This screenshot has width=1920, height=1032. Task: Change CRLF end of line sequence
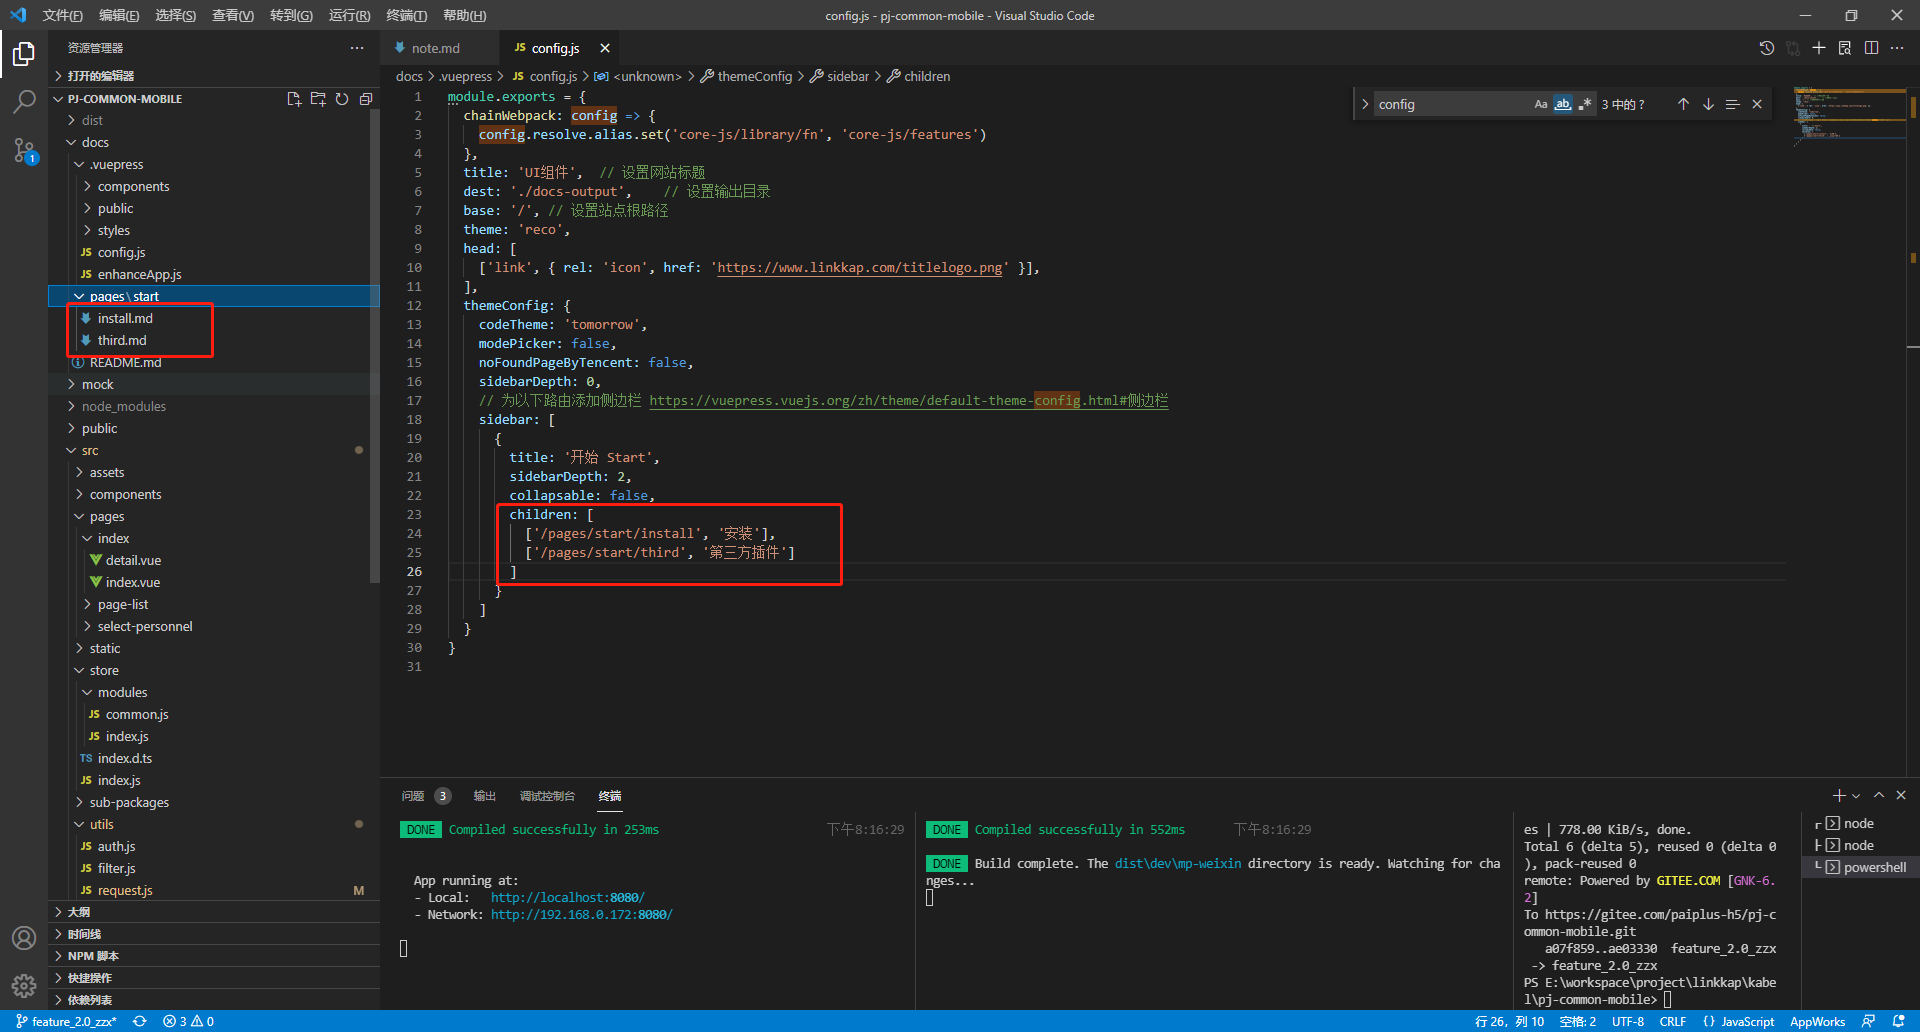point(1673,1021)
